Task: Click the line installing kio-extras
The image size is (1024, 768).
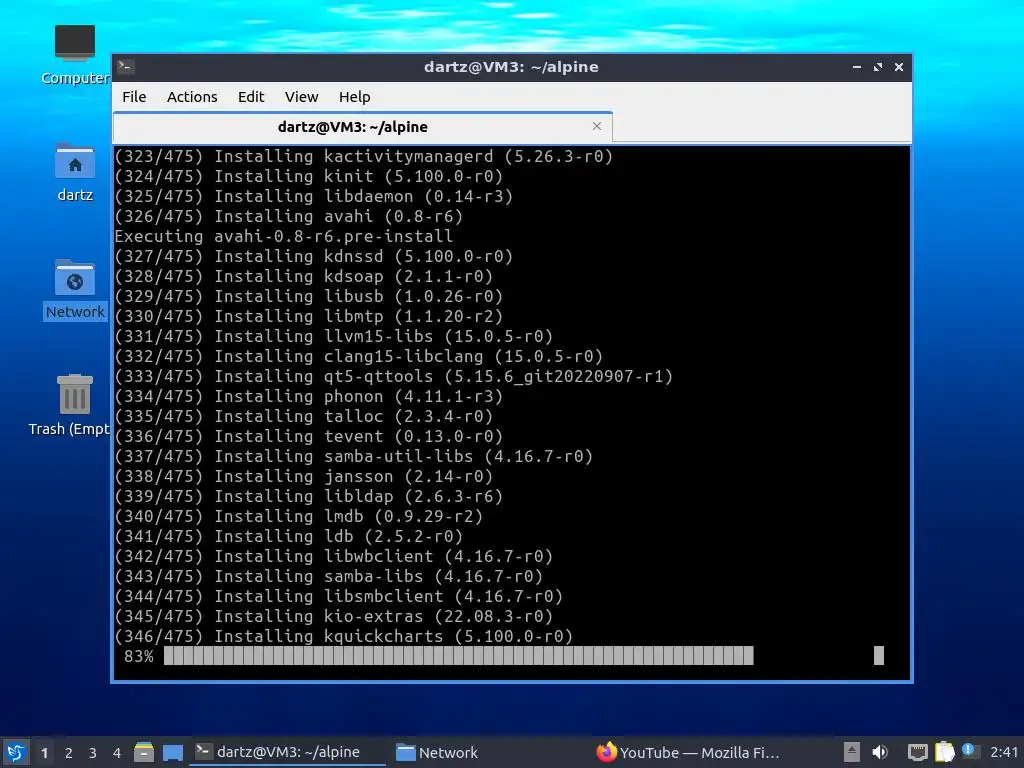Action: (334, 616)
